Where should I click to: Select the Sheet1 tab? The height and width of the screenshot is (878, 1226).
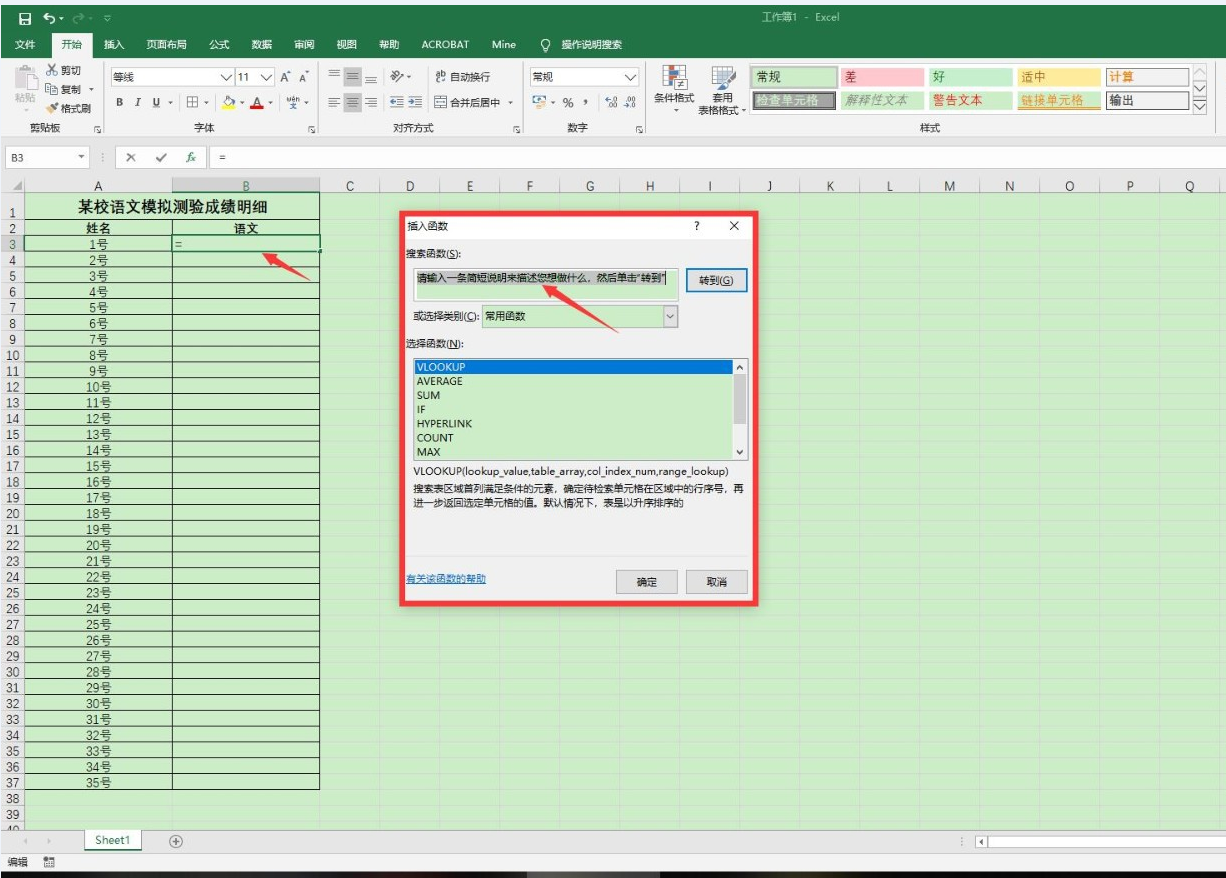[112, 841]
